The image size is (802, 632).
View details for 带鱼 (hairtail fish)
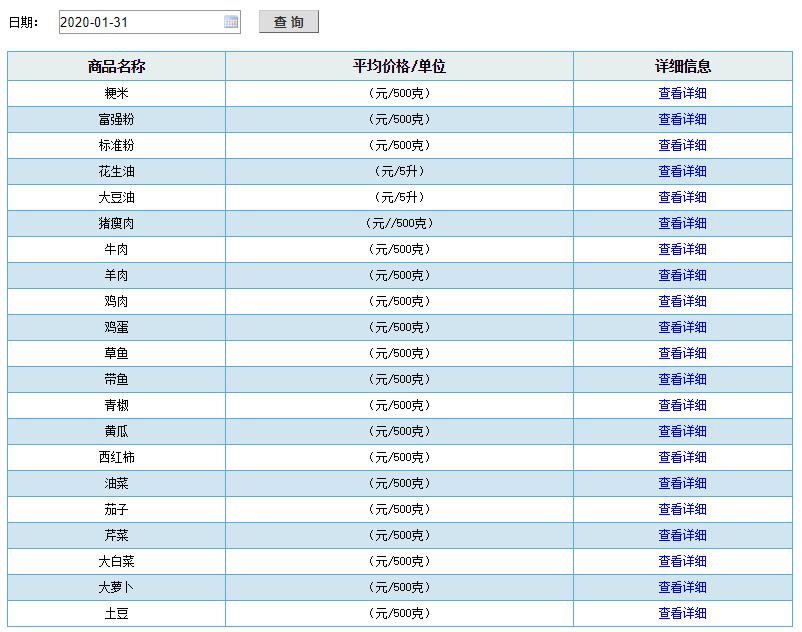pos(683,378)
